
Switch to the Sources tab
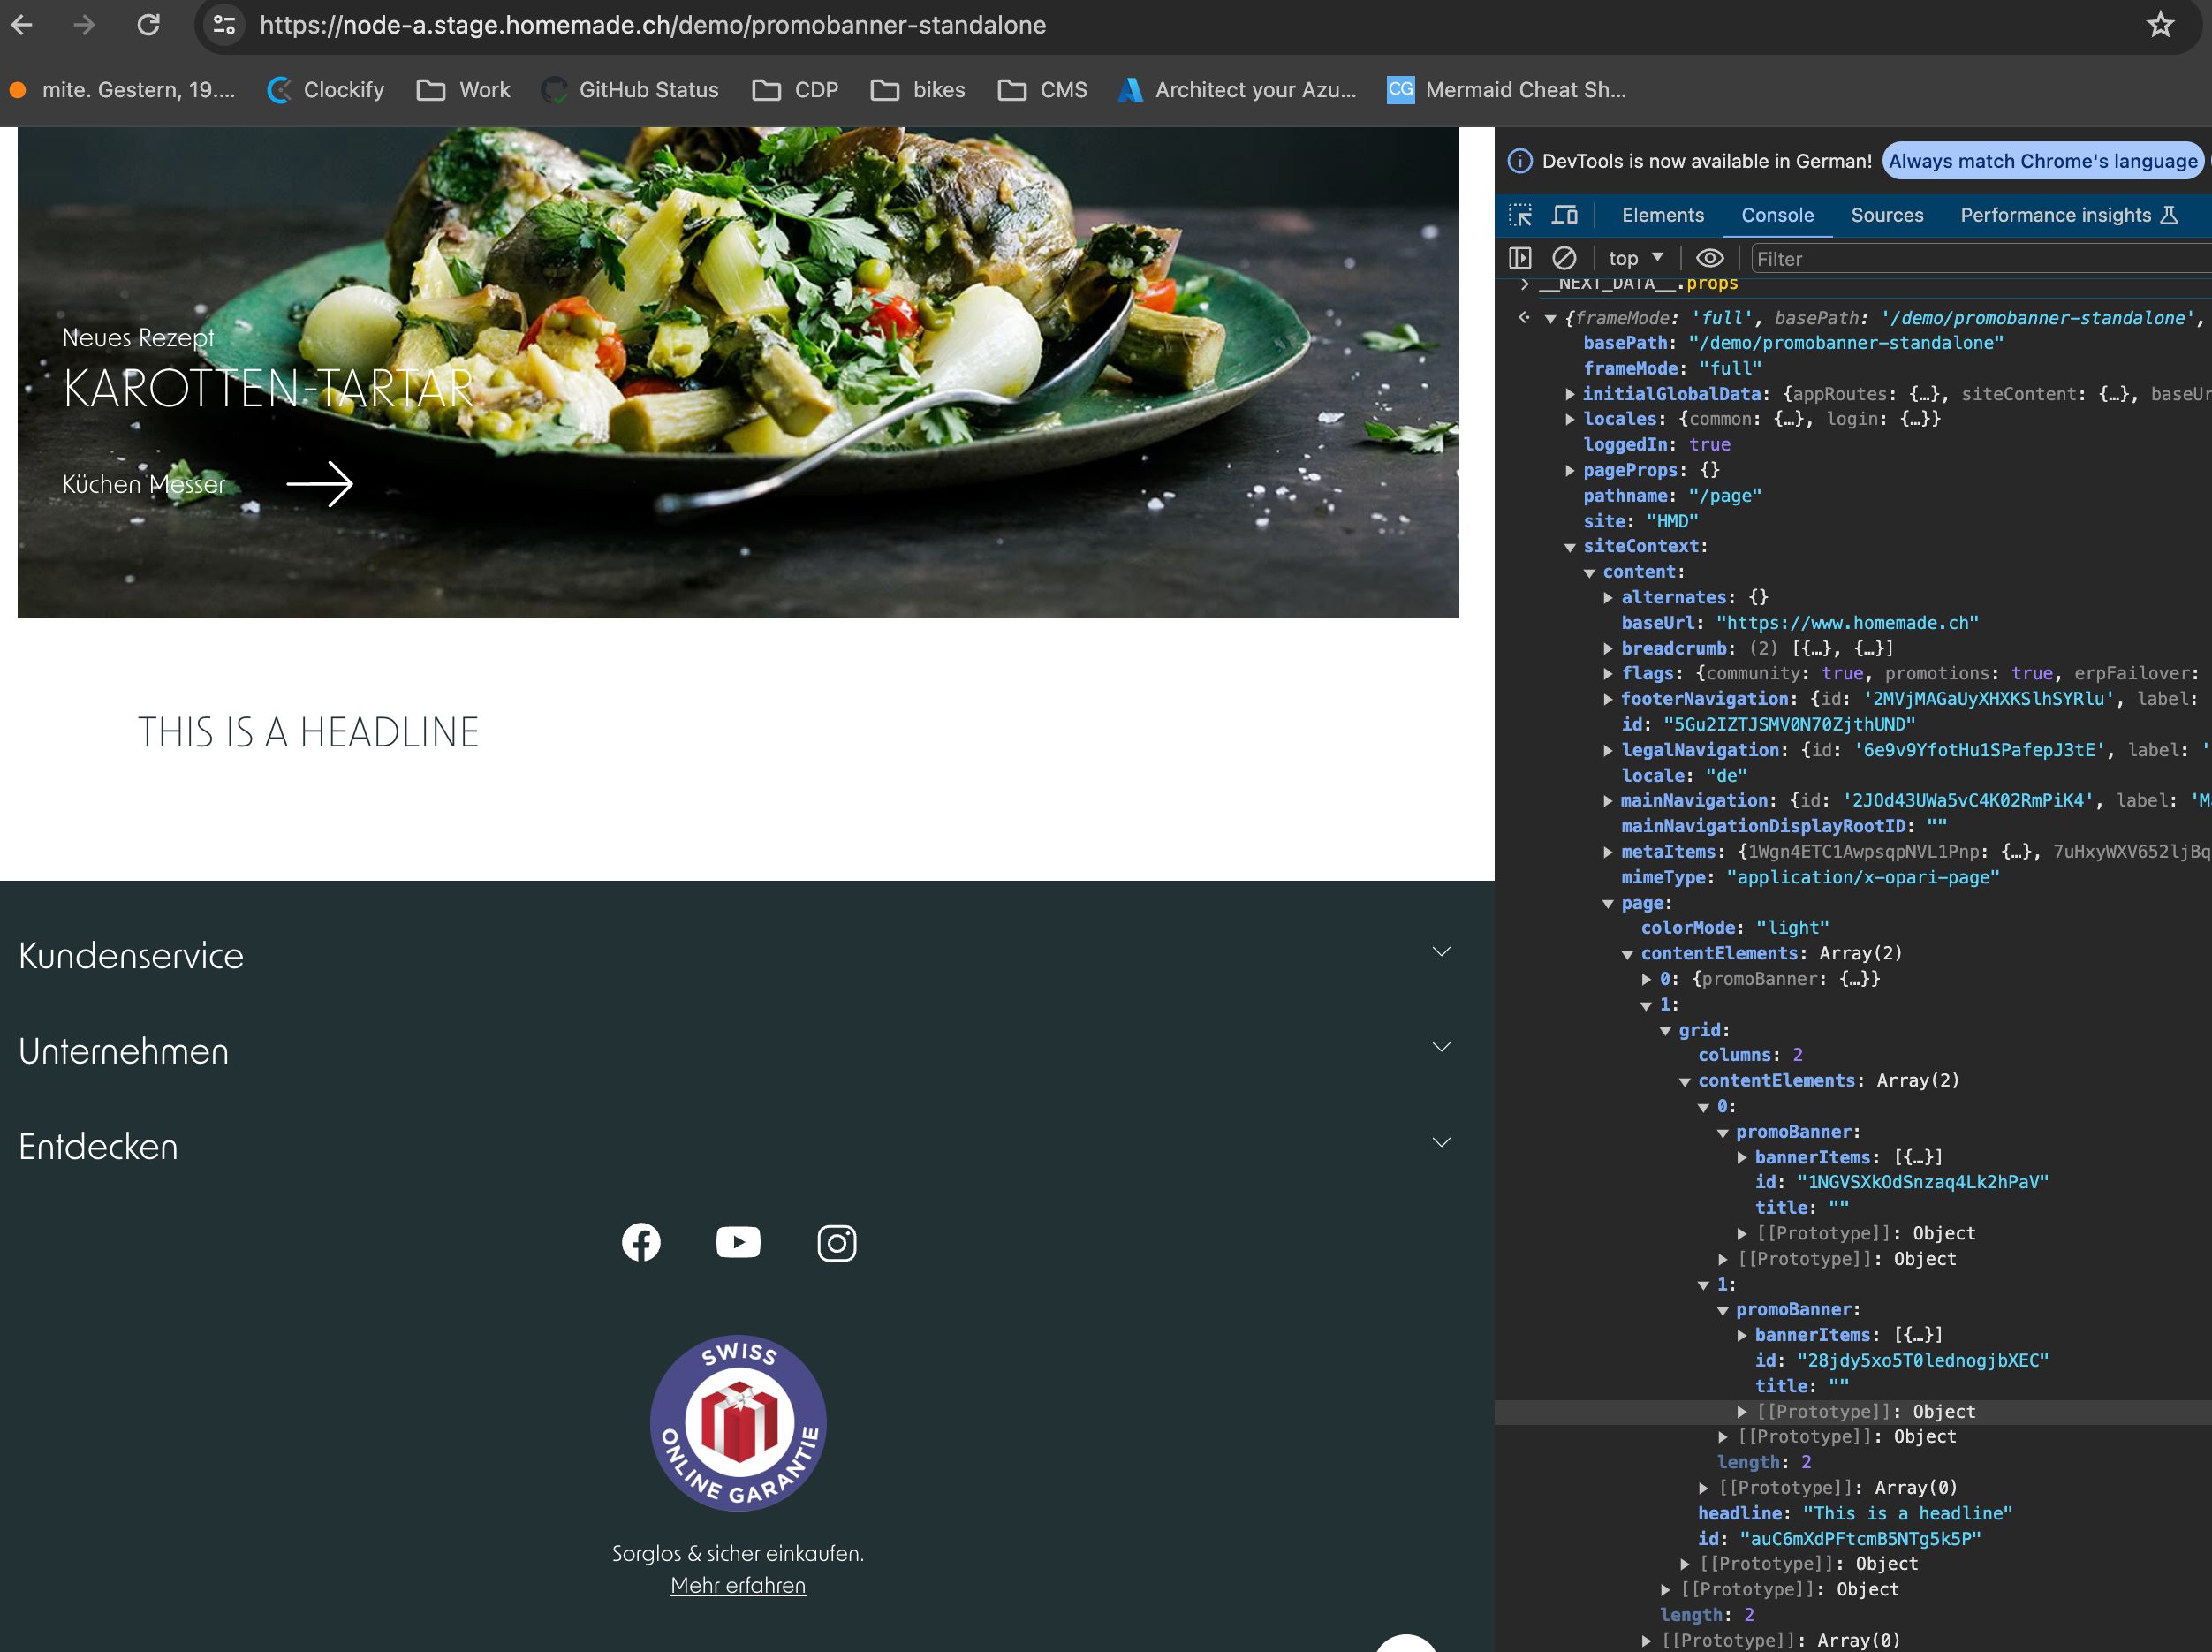[1886, 215]
